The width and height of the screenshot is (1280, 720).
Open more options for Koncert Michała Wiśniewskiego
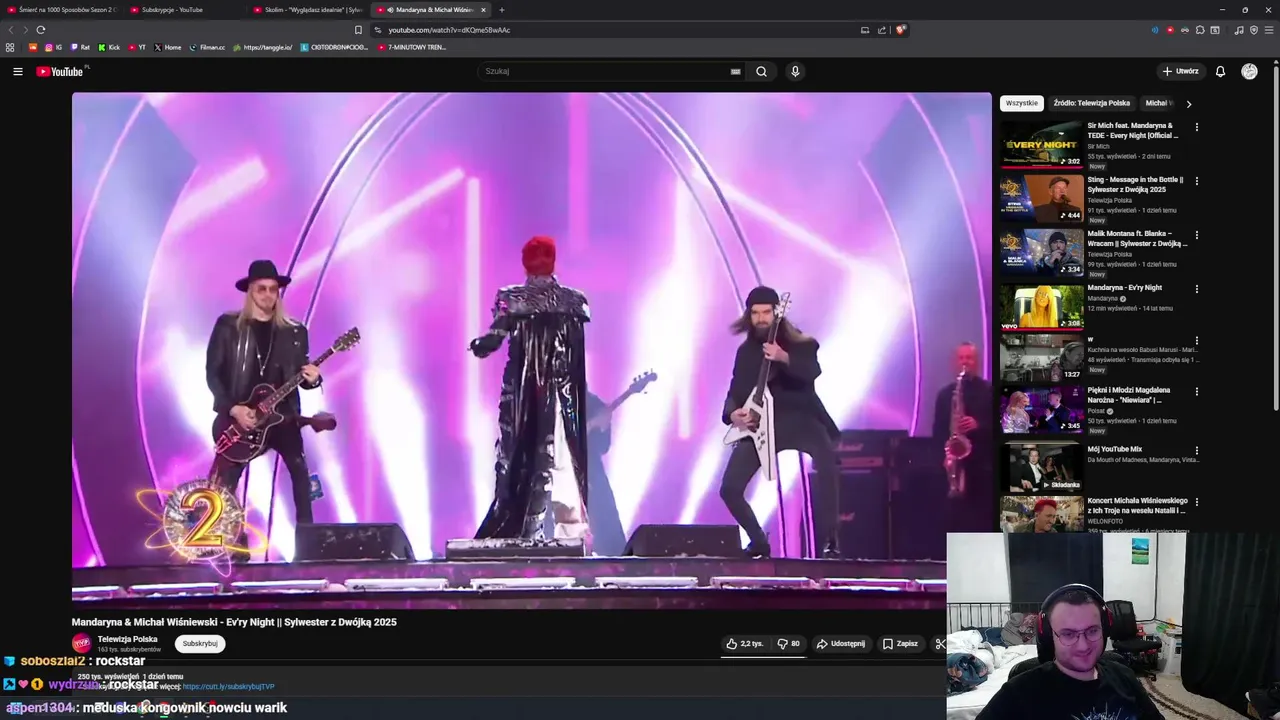tap(1196, 502)
